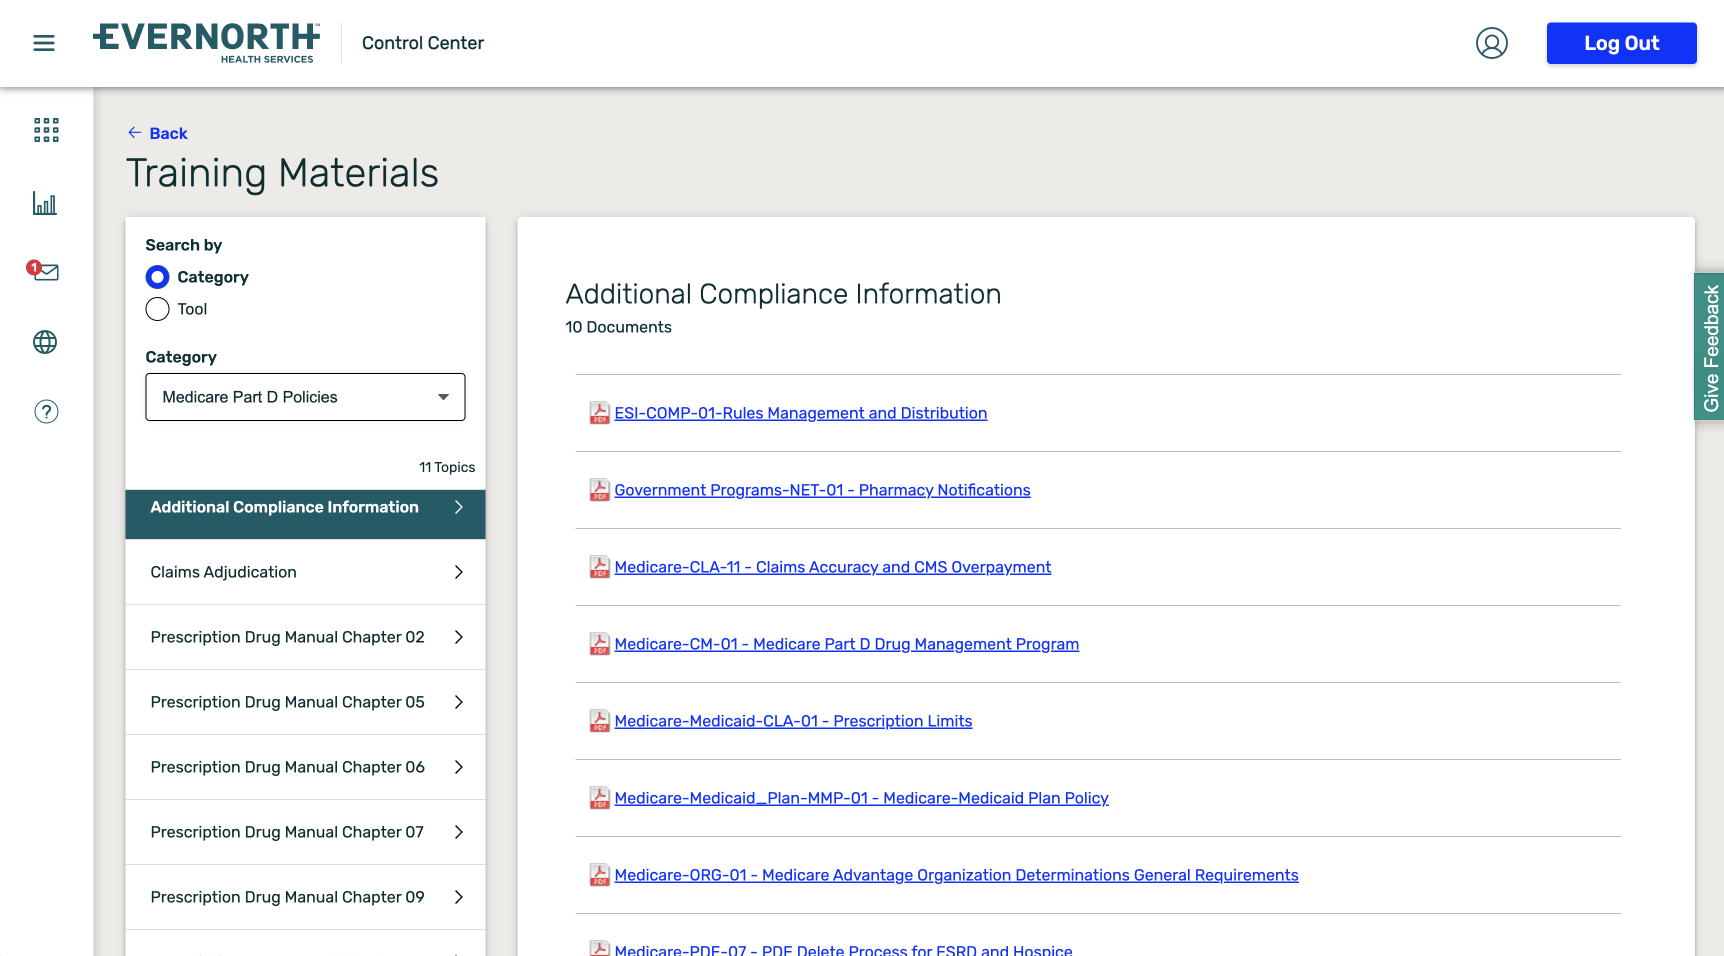Open the apps grid sidebar icon
This screenshot has width=1724, height=956.
(46, 130)
